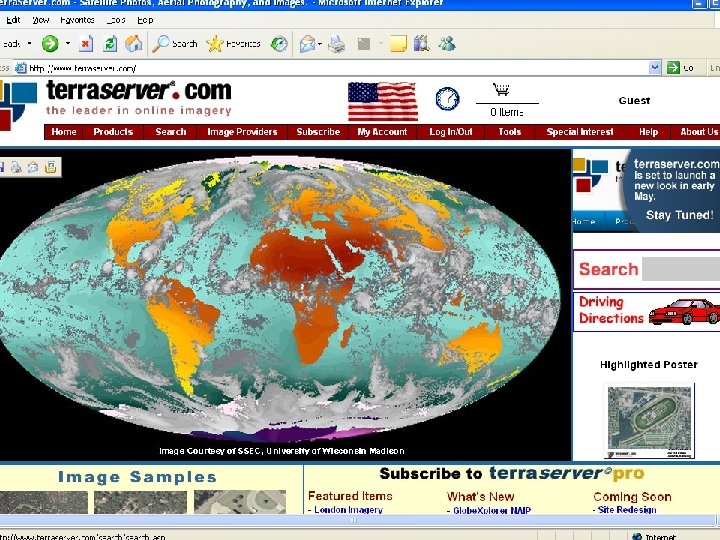
Task: Click the American flag image
Action: (x=382, y=101)
